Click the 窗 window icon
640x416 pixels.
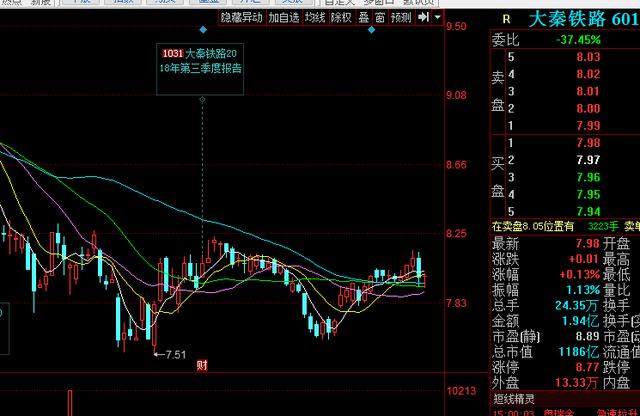point(380,17)
